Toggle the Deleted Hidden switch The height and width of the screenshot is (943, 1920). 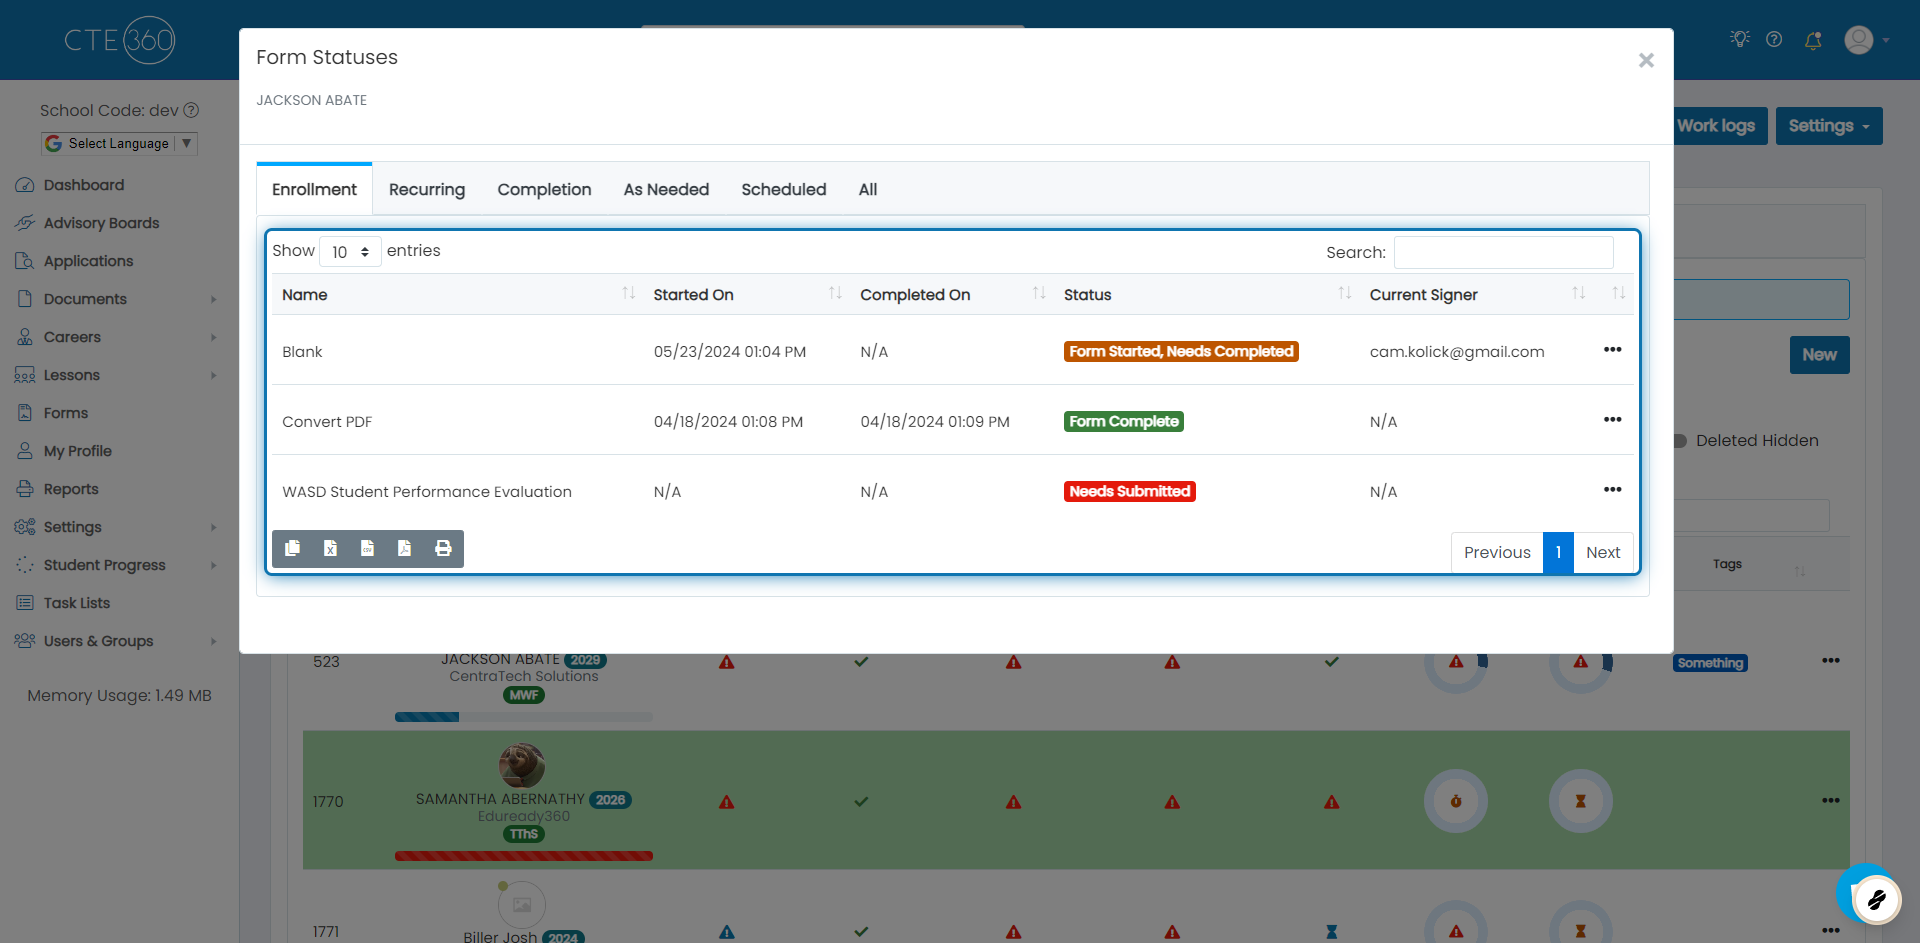pyautogui.click(x=1681, y=441)
